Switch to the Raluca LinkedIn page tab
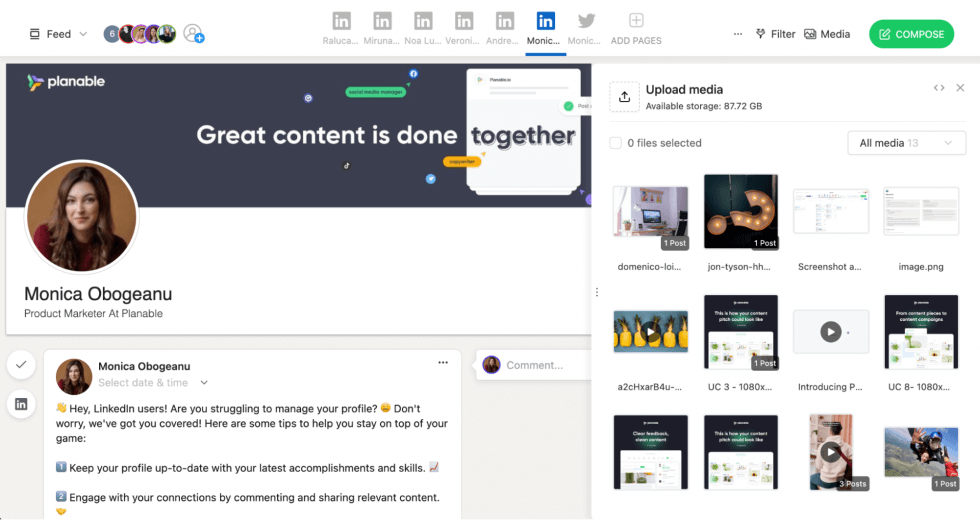980x520 pixels. point(341,21)
